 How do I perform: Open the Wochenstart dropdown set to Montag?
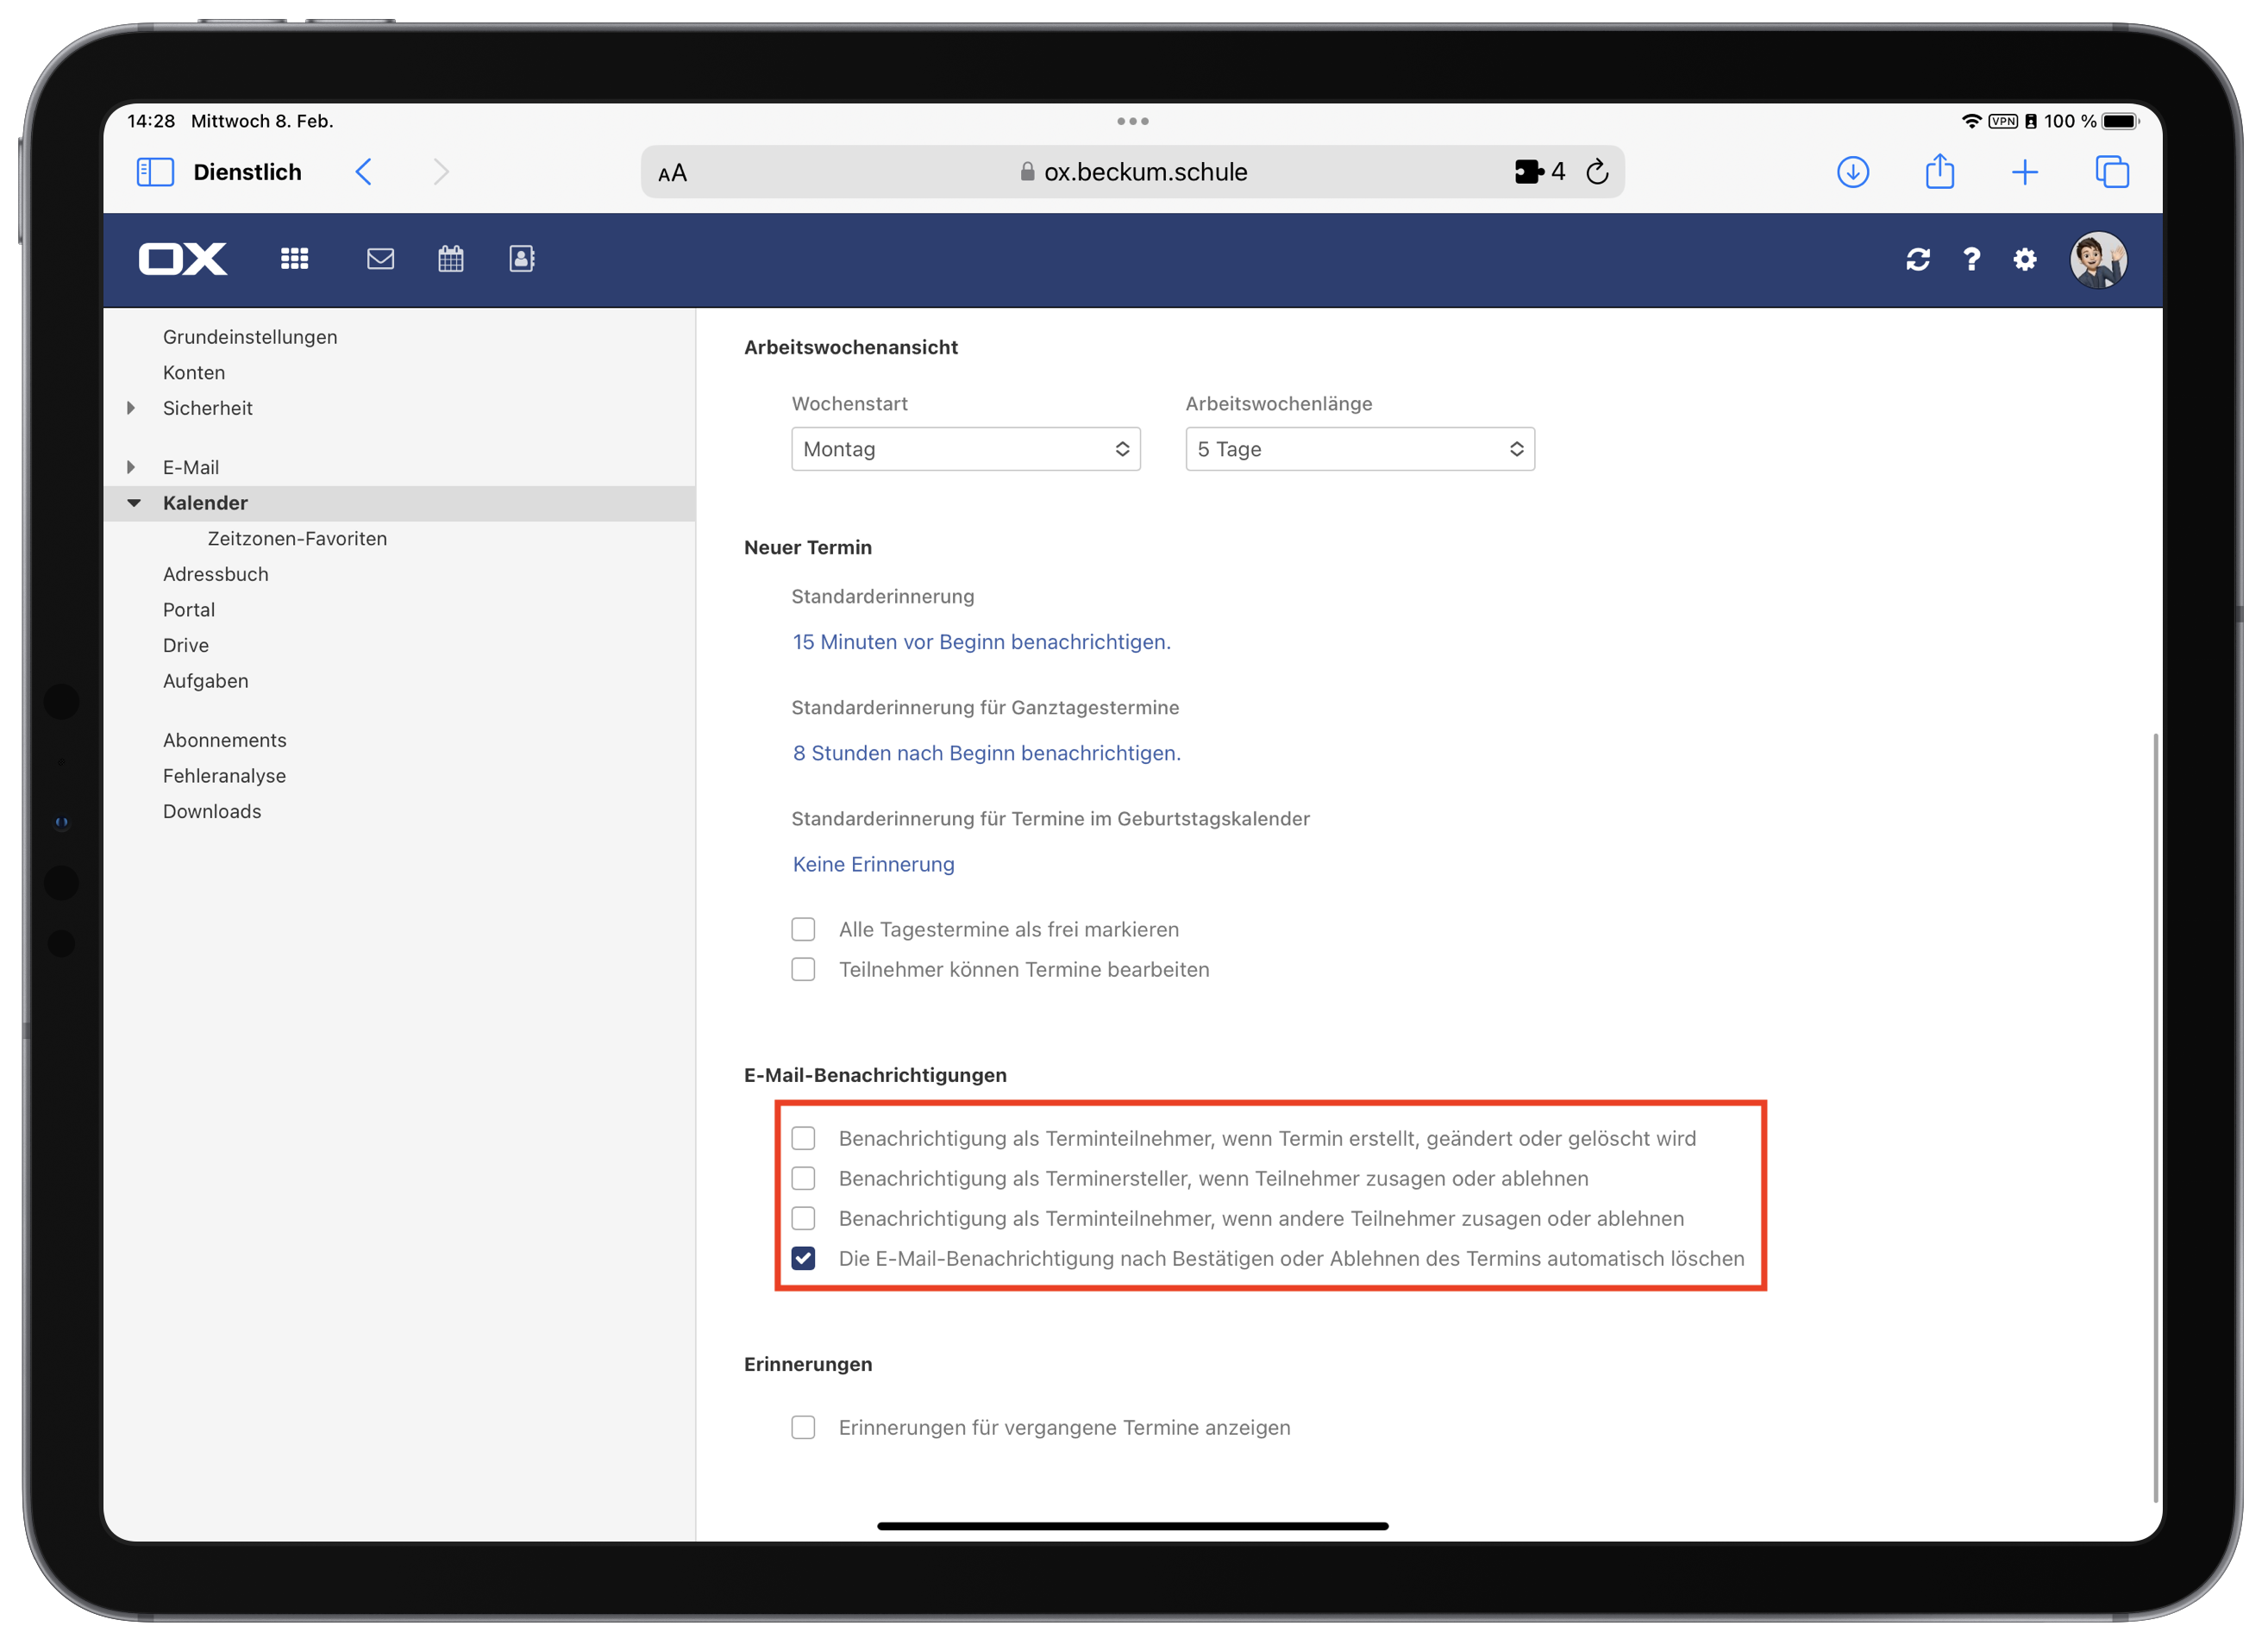966,449
